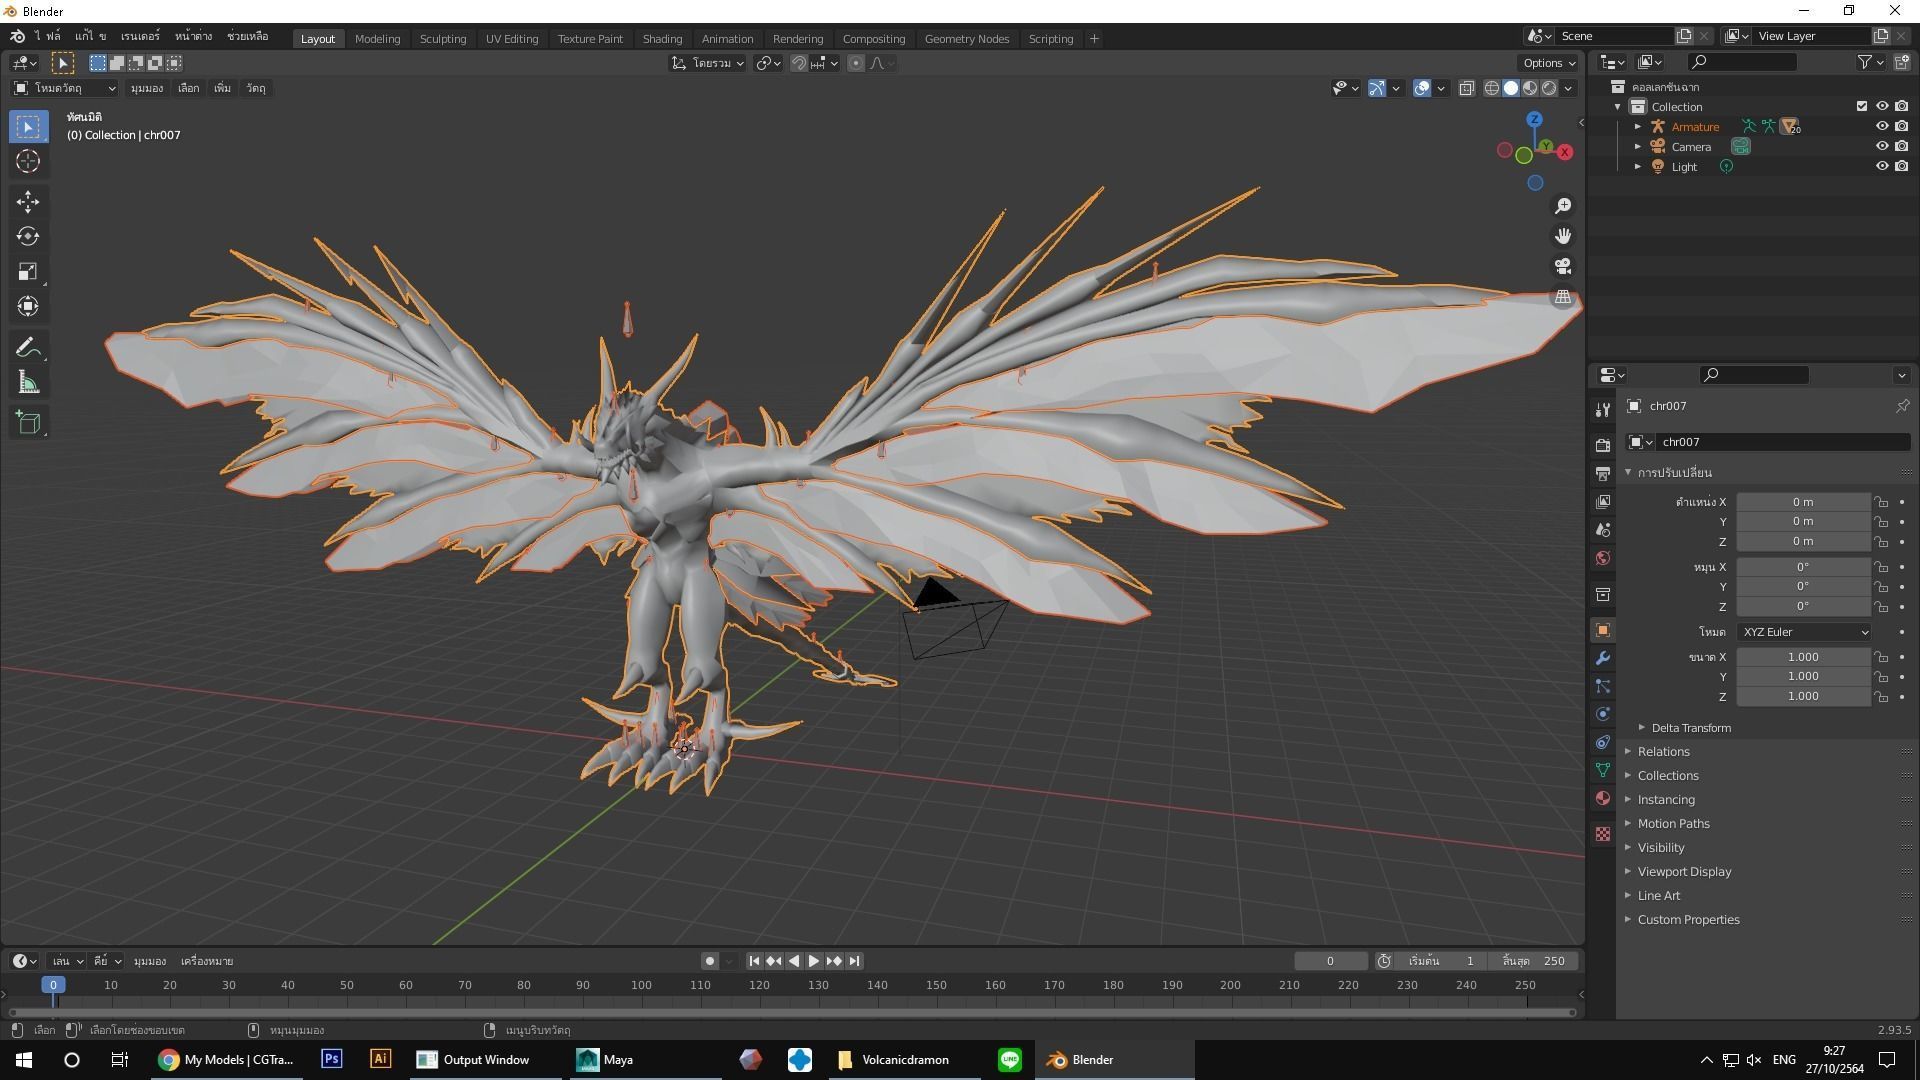Select the Add Cube tool

point(28,423)
